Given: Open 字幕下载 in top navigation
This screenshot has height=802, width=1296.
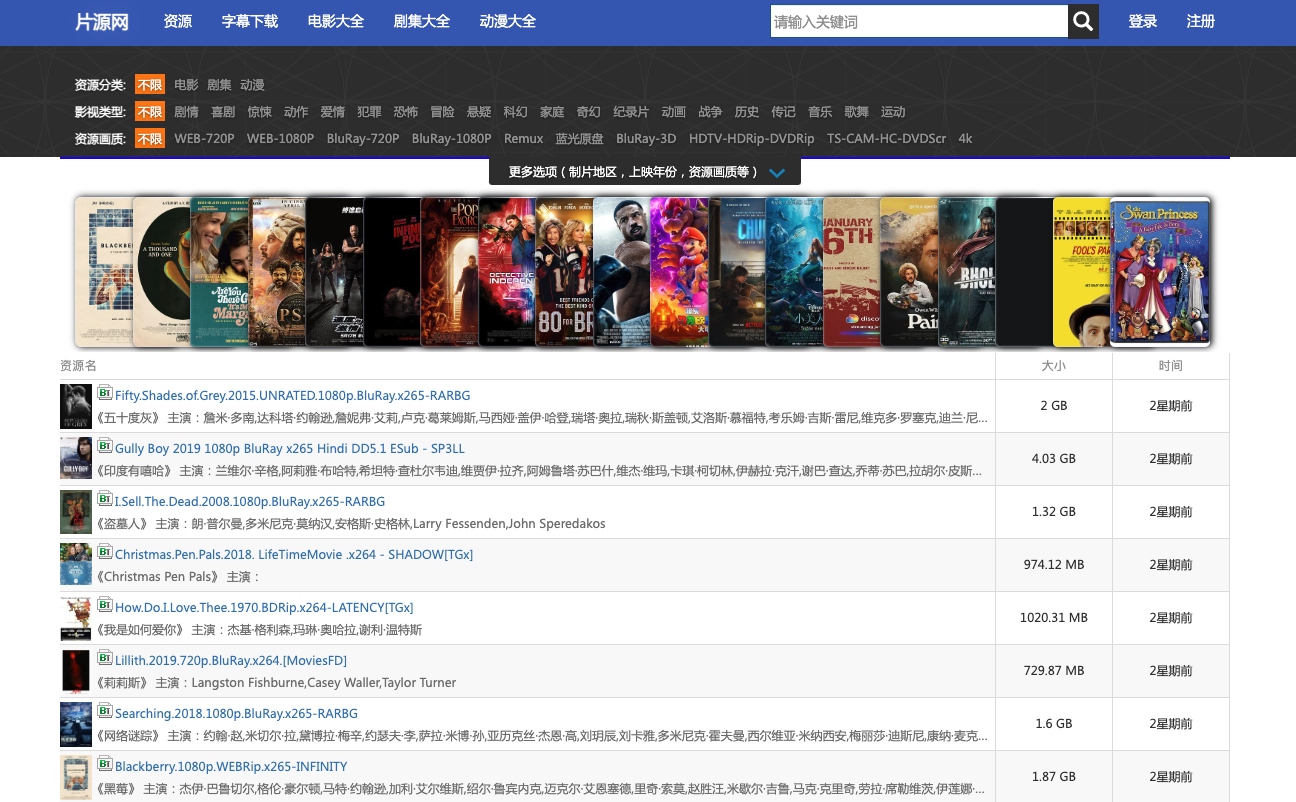Looking at the screenshot, I should [250, 21].
